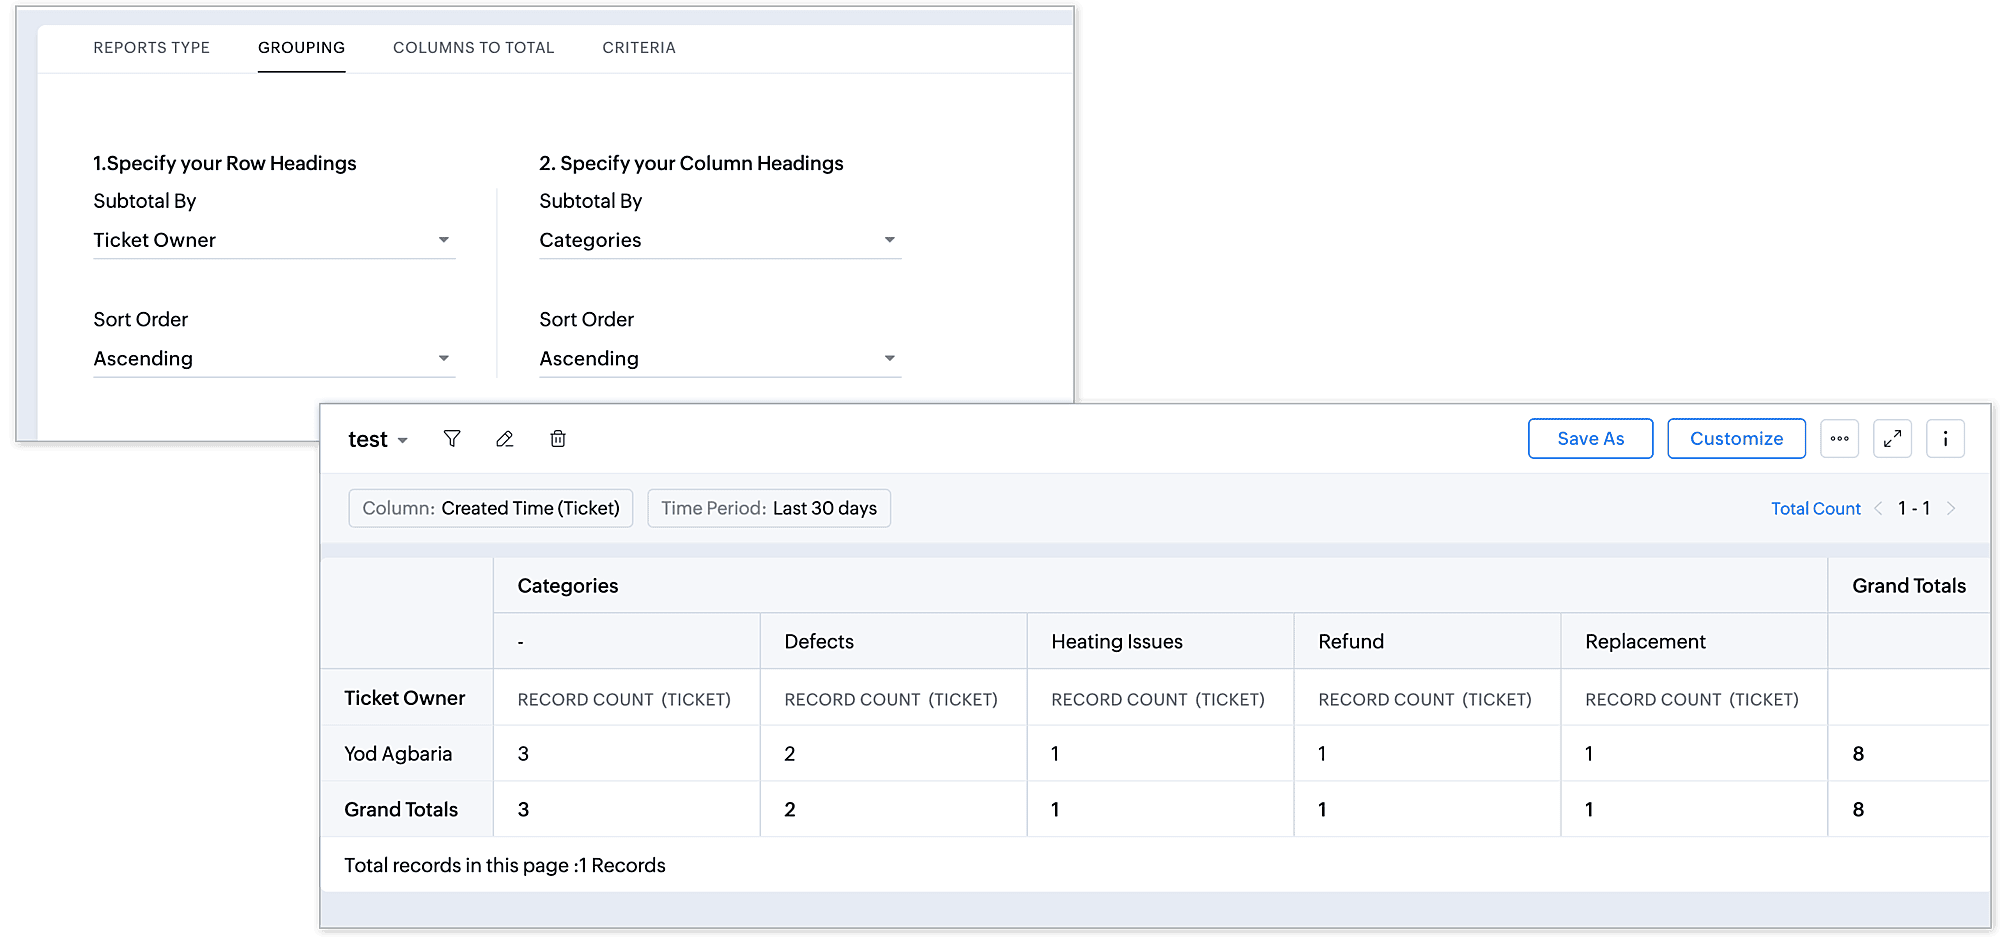Click the Save As button

(1590, 439)
